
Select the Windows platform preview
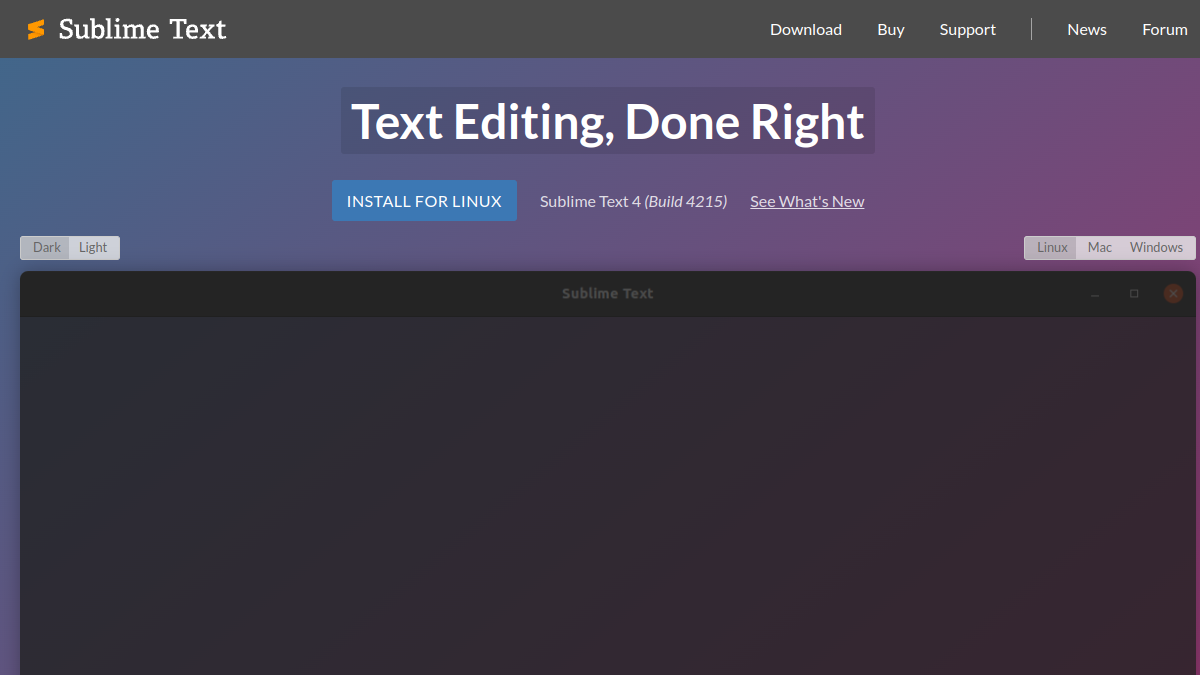(x=1156, y=248)
